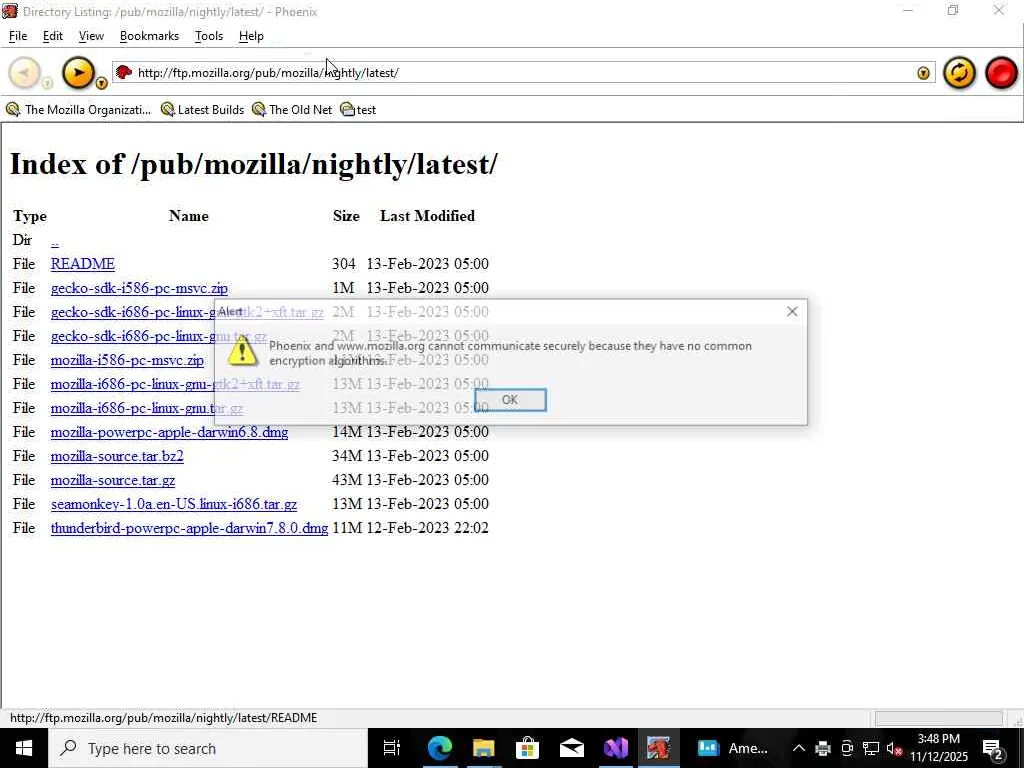Open the Forward button history dropdown
Screen dimensions: 1024x768
[101, 83]
